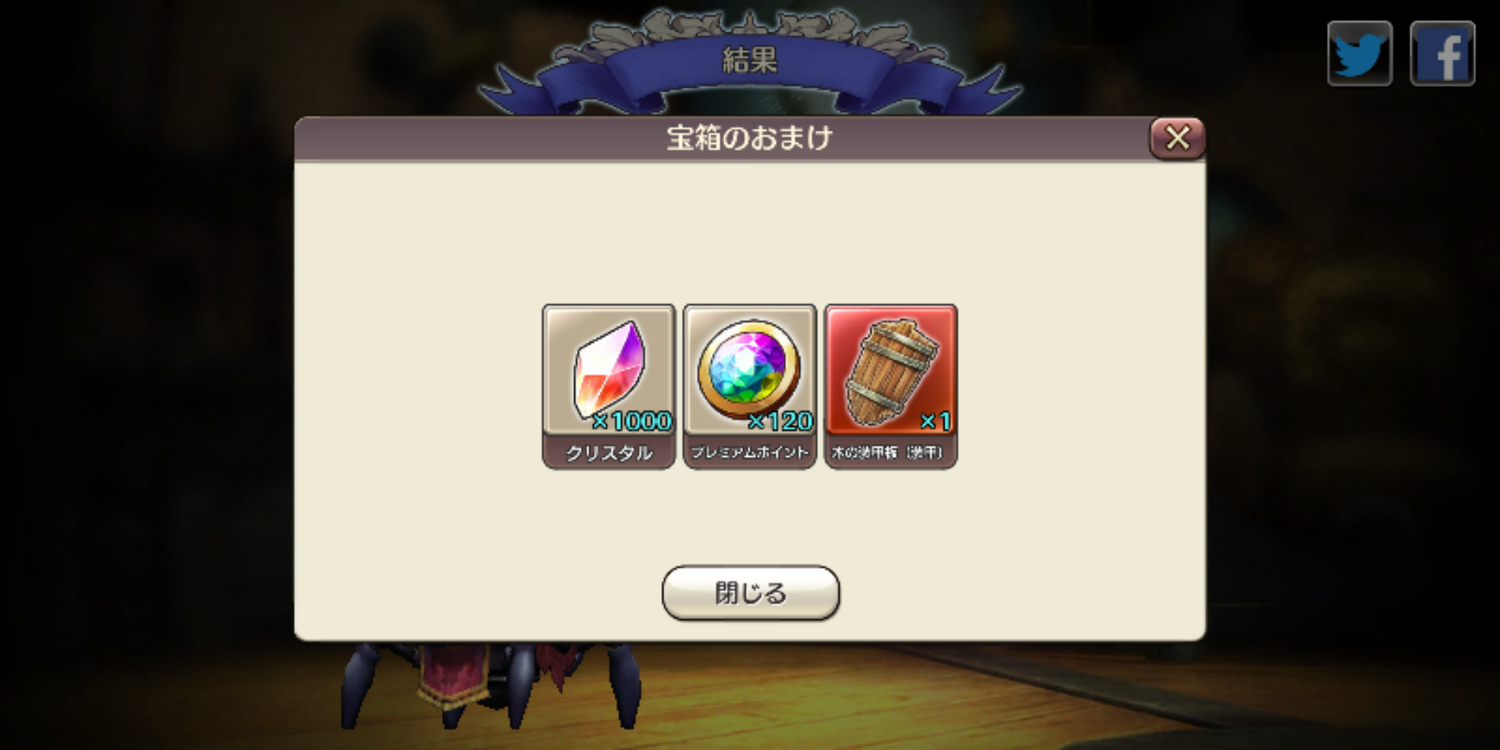The image size is (1500, 750).
Task: Tap the ×120 premium point quantity
Action: tap(780, 421)
